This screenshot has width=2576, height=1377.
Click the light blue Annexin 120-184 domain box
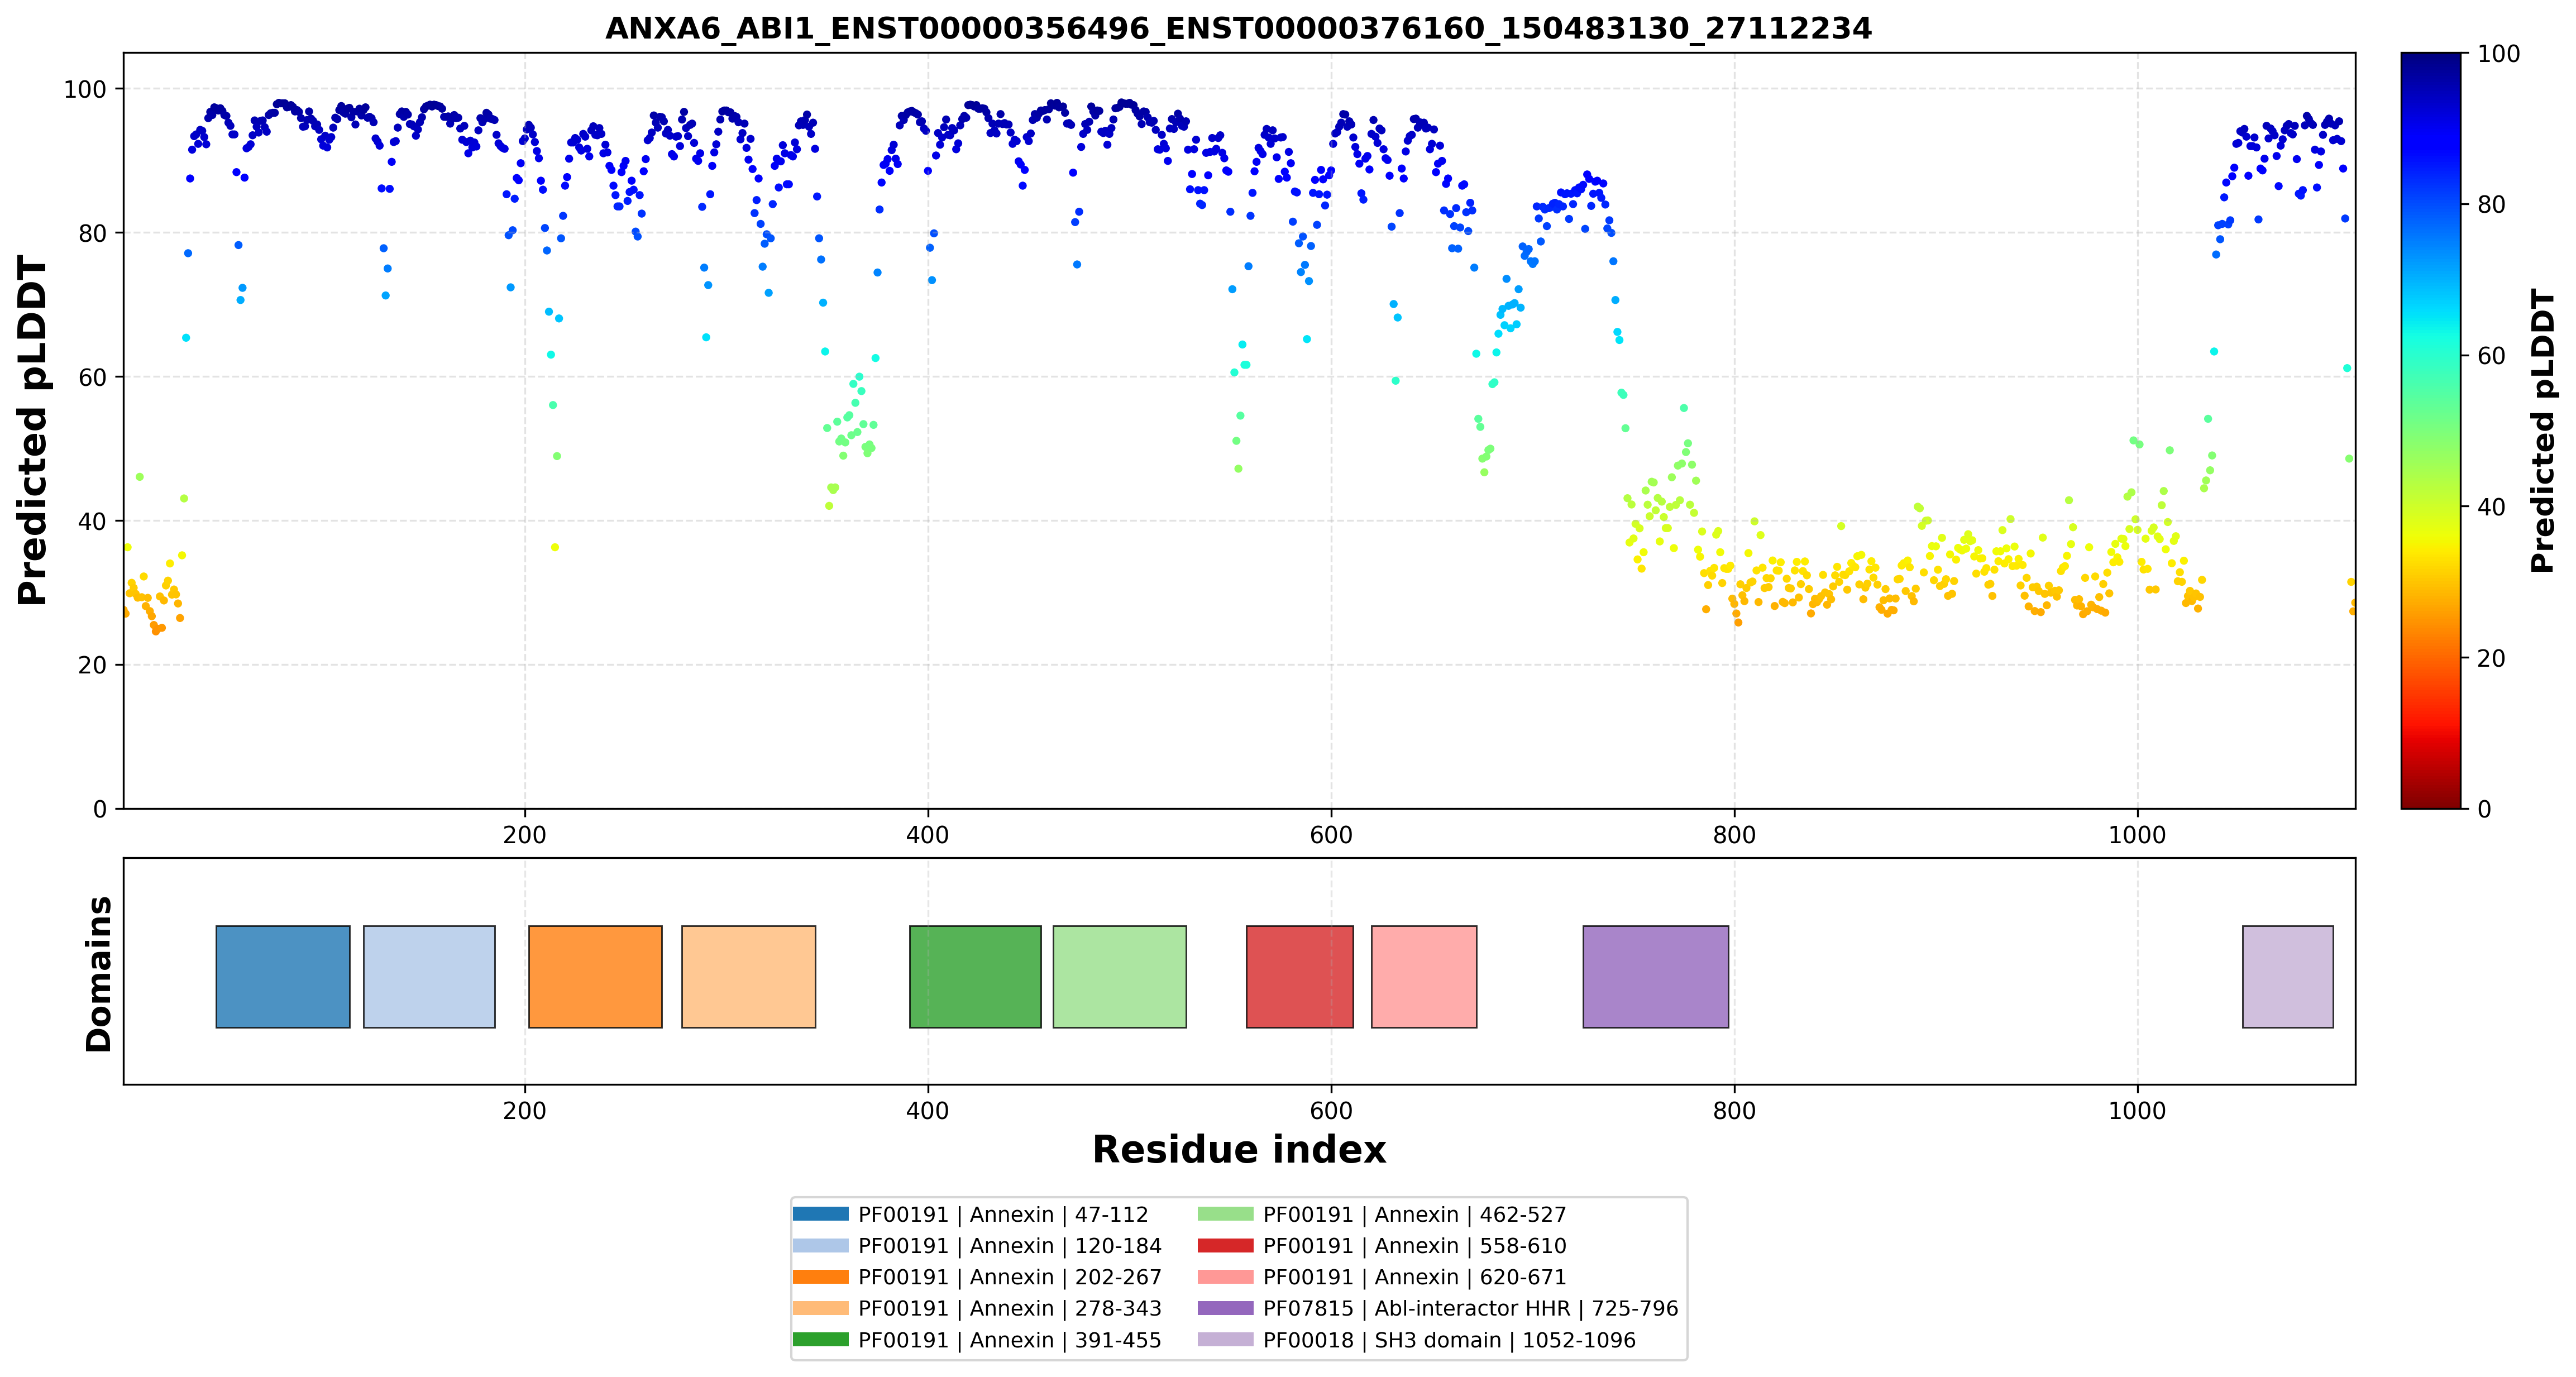(x=429, y=976)
